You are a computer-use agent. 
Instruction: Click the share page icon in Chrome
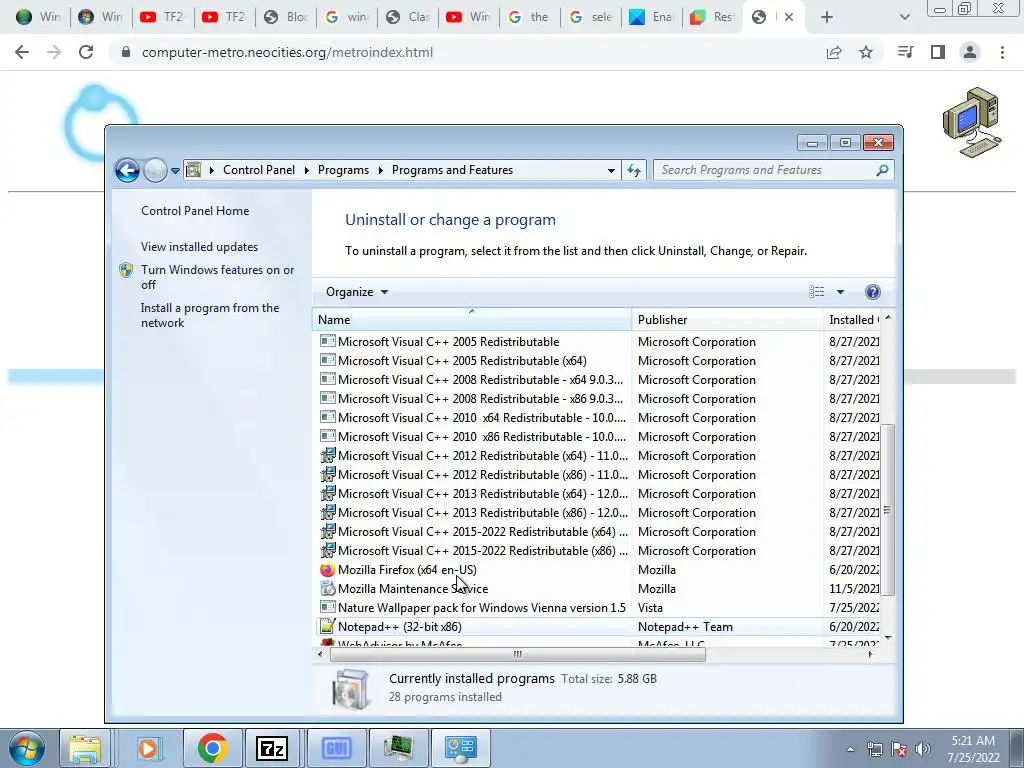tap(834, 52)
